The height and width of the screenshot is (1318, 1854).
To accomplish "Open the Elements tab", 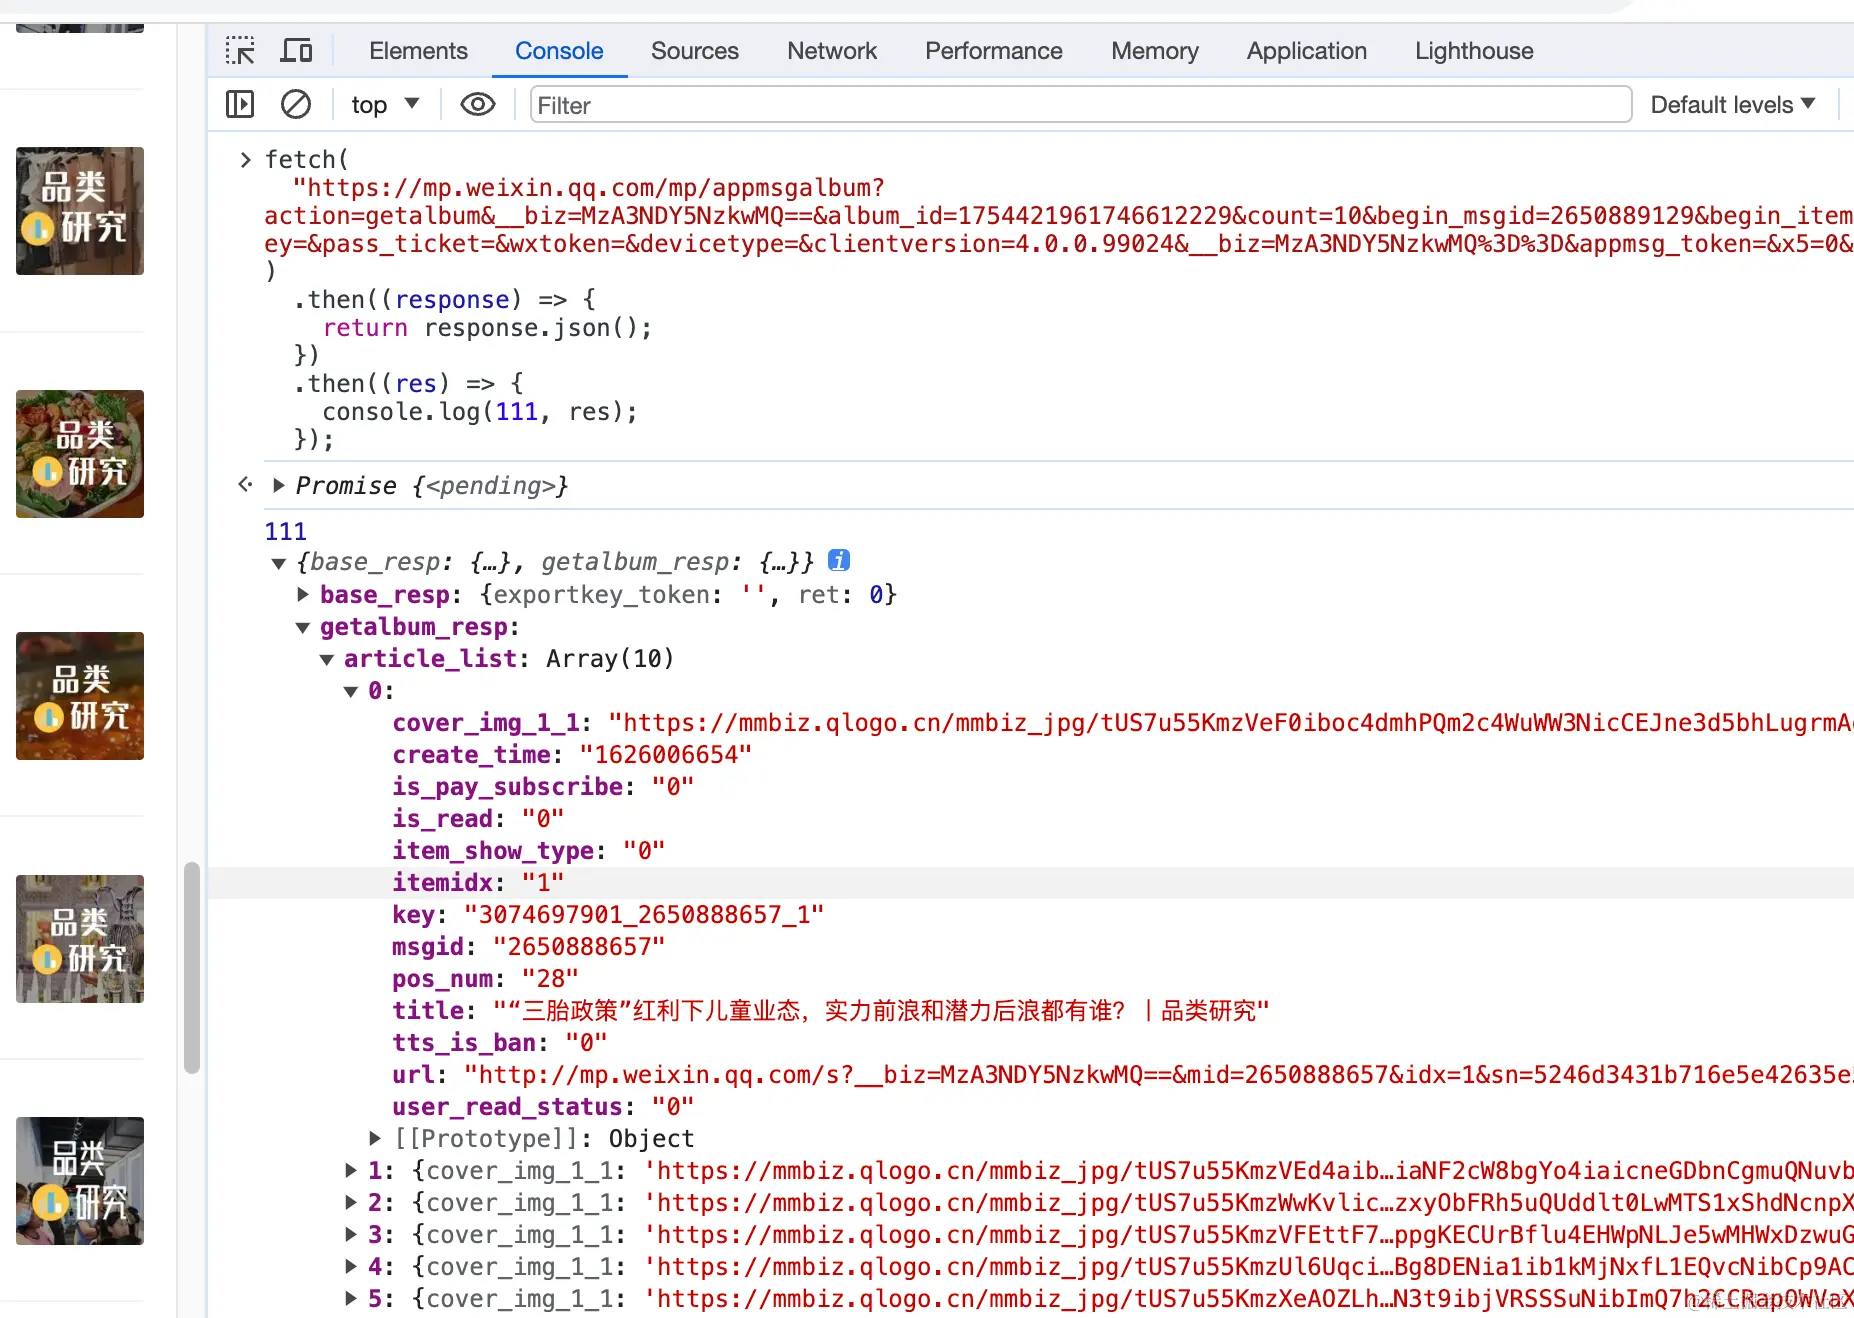I will [x=418, y=51].
